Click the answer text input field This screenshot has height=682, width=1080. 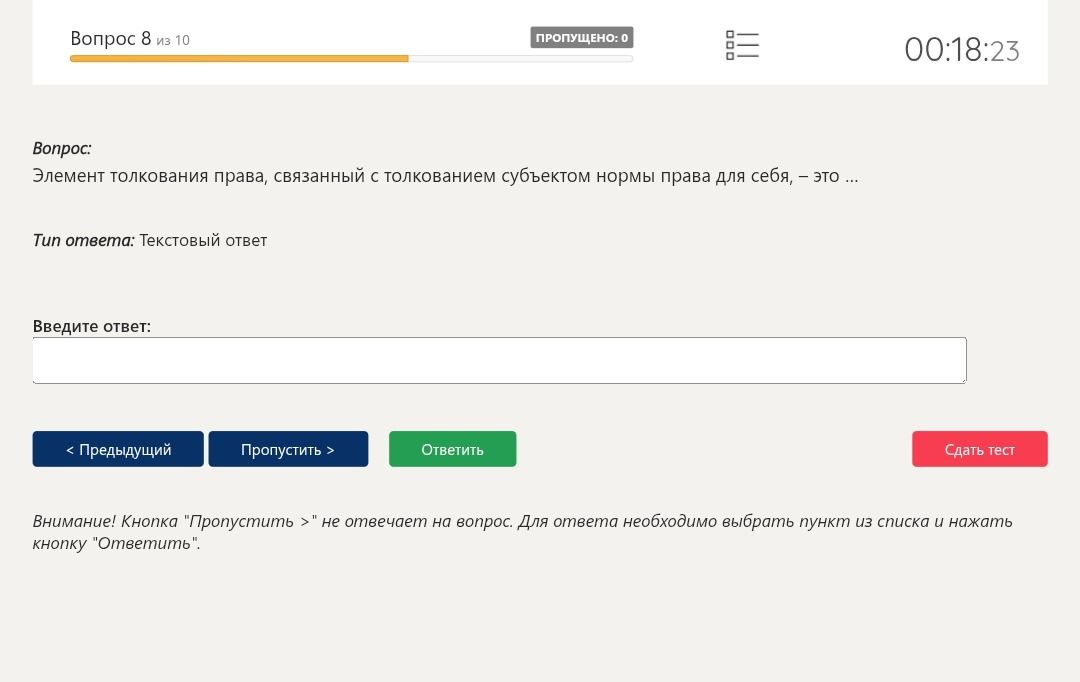tap(499, 360)
